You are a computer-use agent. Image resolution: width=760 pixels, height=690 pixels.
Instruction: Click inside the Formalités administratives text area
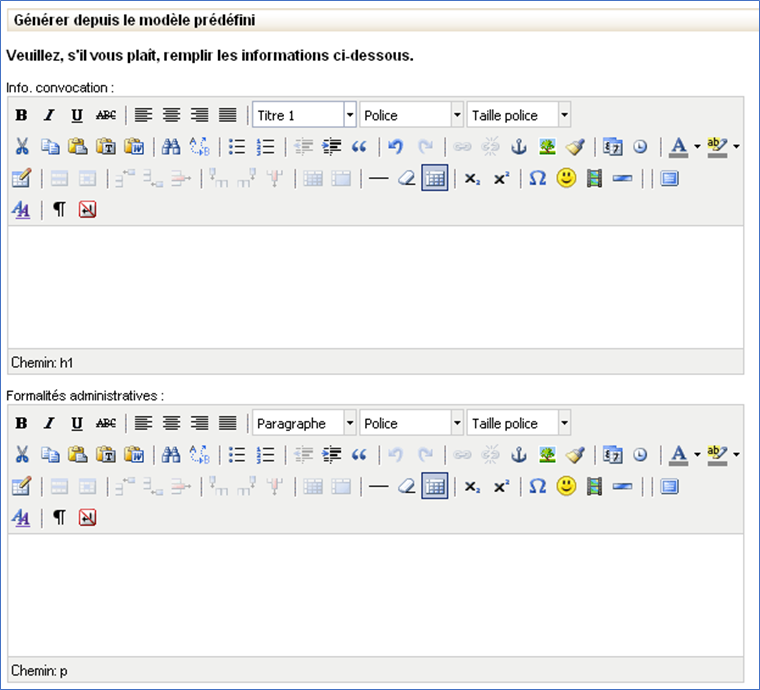click(375, 594)
